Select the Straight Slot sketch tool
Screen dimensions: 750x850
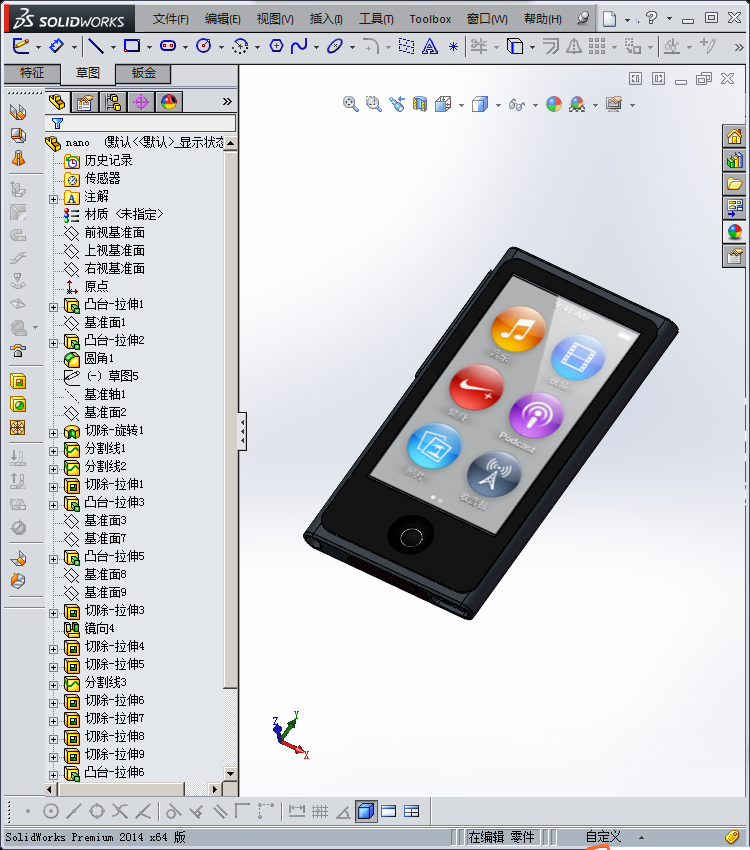click(168, 46)
